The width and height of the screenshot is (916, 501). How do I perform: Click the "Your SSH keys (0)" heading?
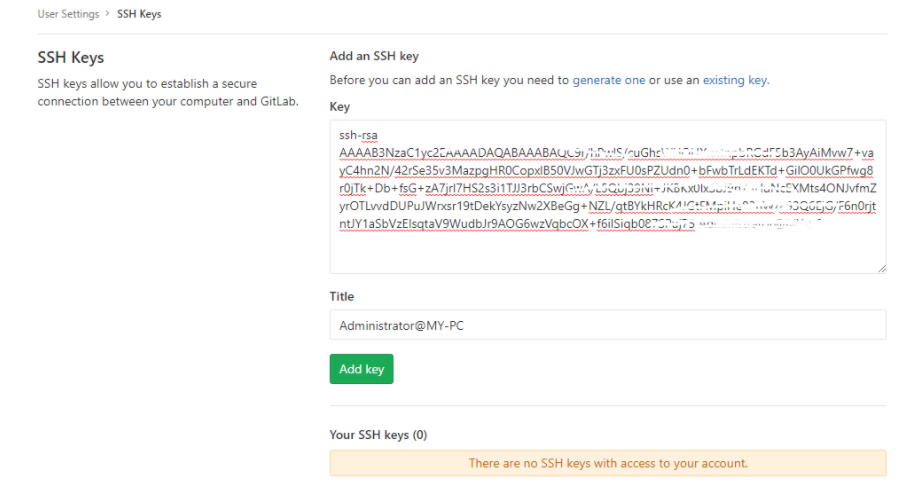tap(378, 435)
